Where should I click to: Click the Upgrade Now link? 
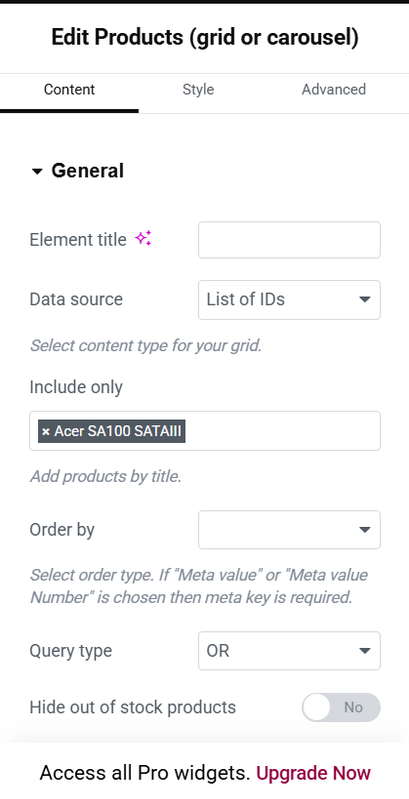(x=313, y=773)
